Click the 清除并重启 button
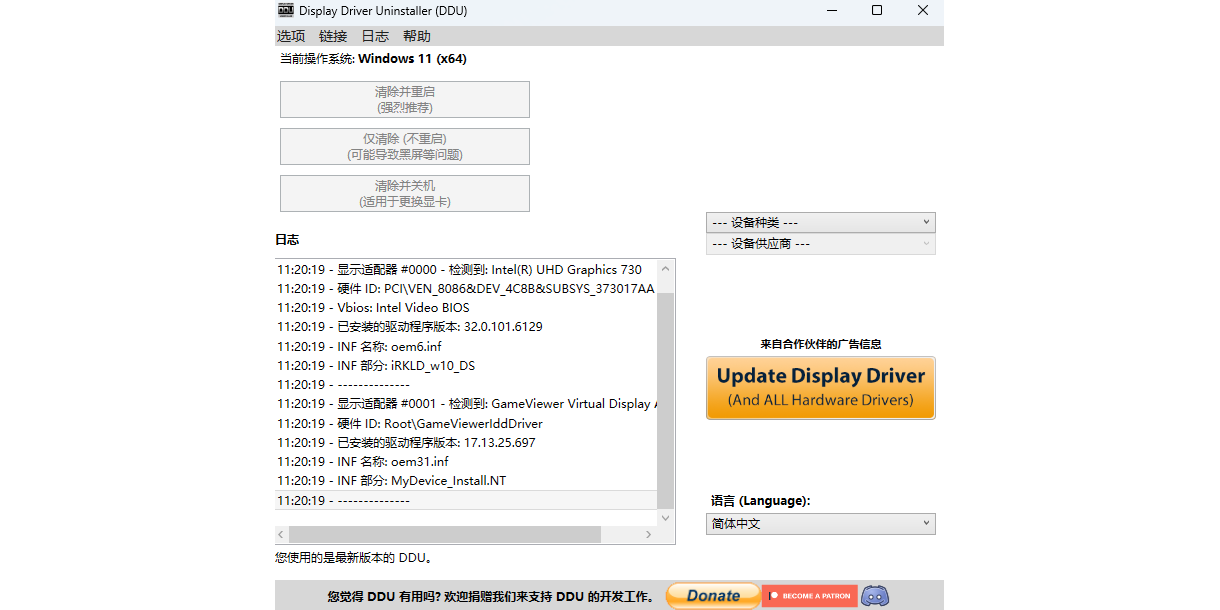1220x610 pixels. [404, 99]
